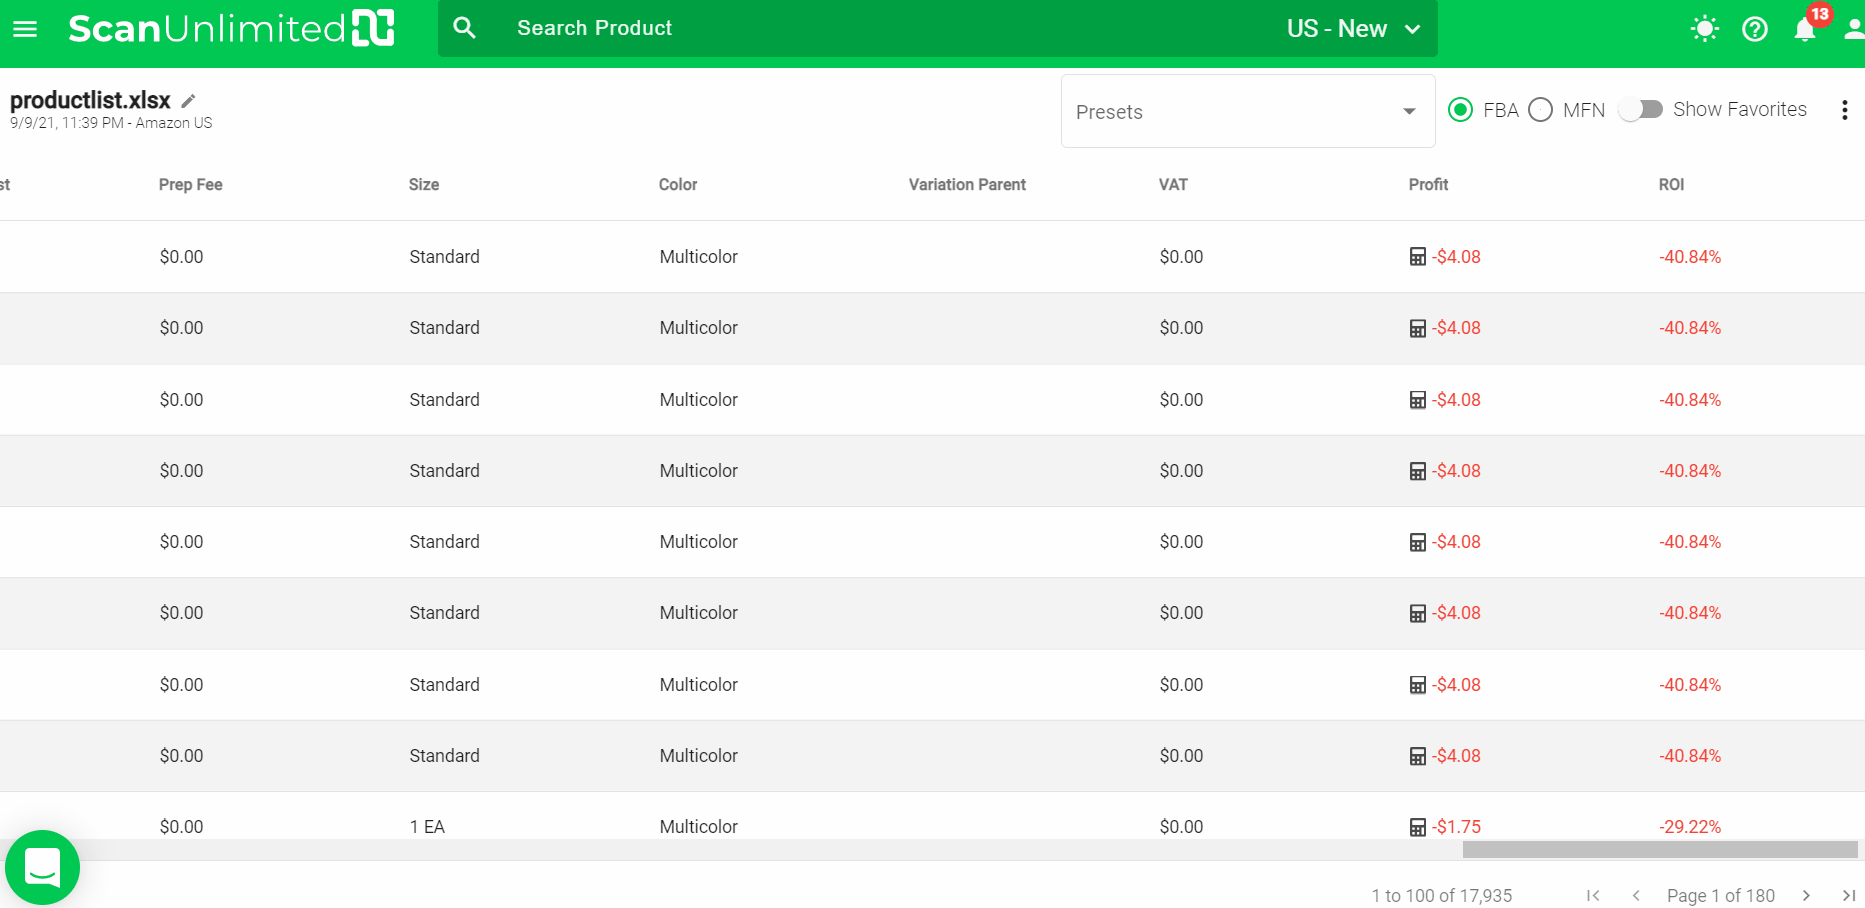
Task: Open the hamburger navigation menu
Action: point(25,29)
